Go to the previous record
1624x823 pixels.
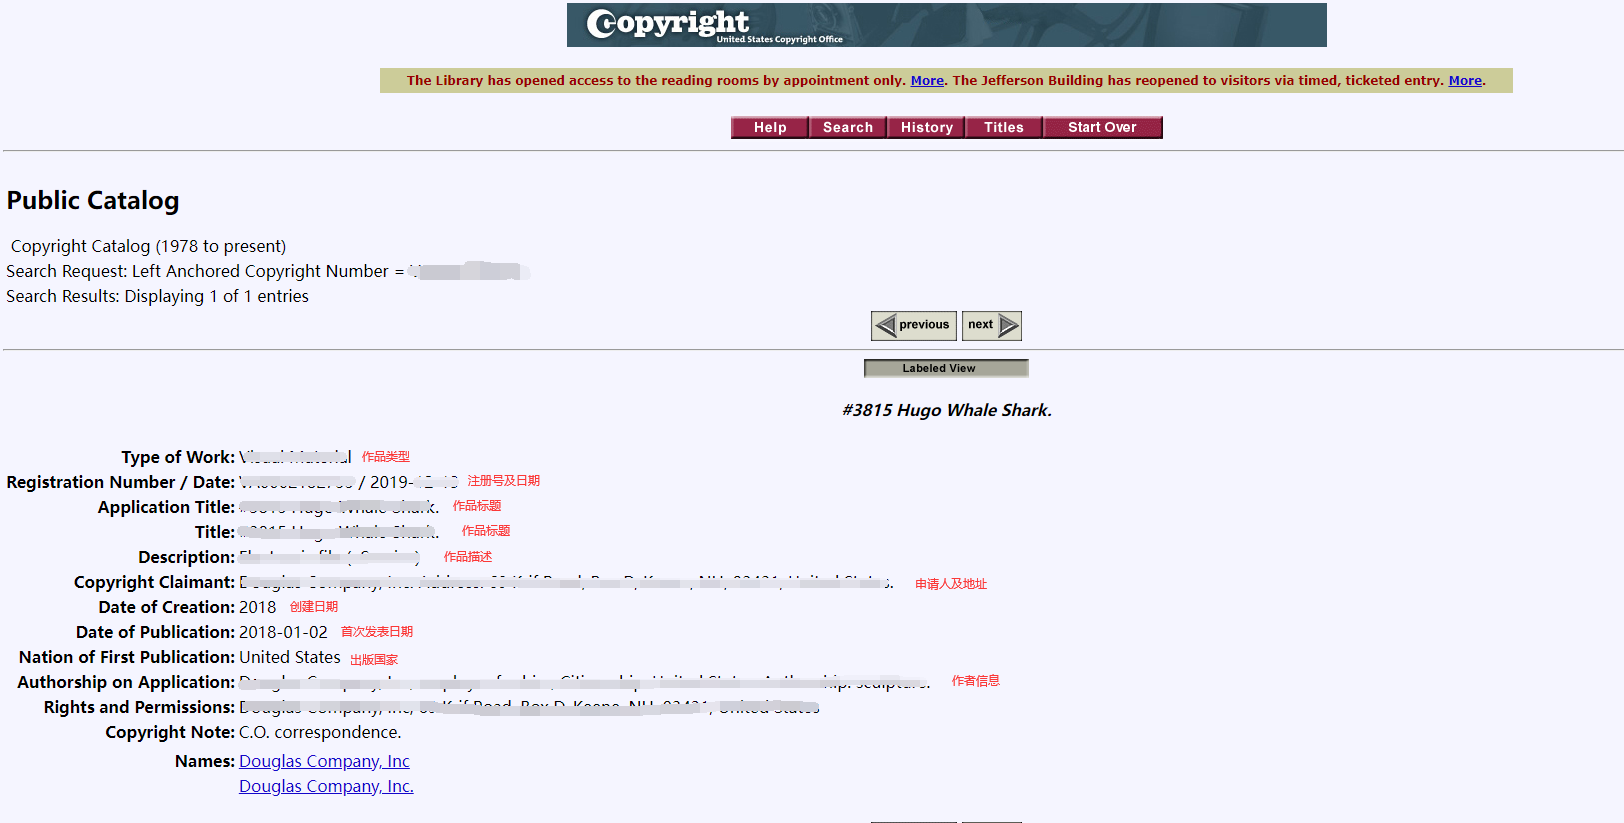(914, 326)
